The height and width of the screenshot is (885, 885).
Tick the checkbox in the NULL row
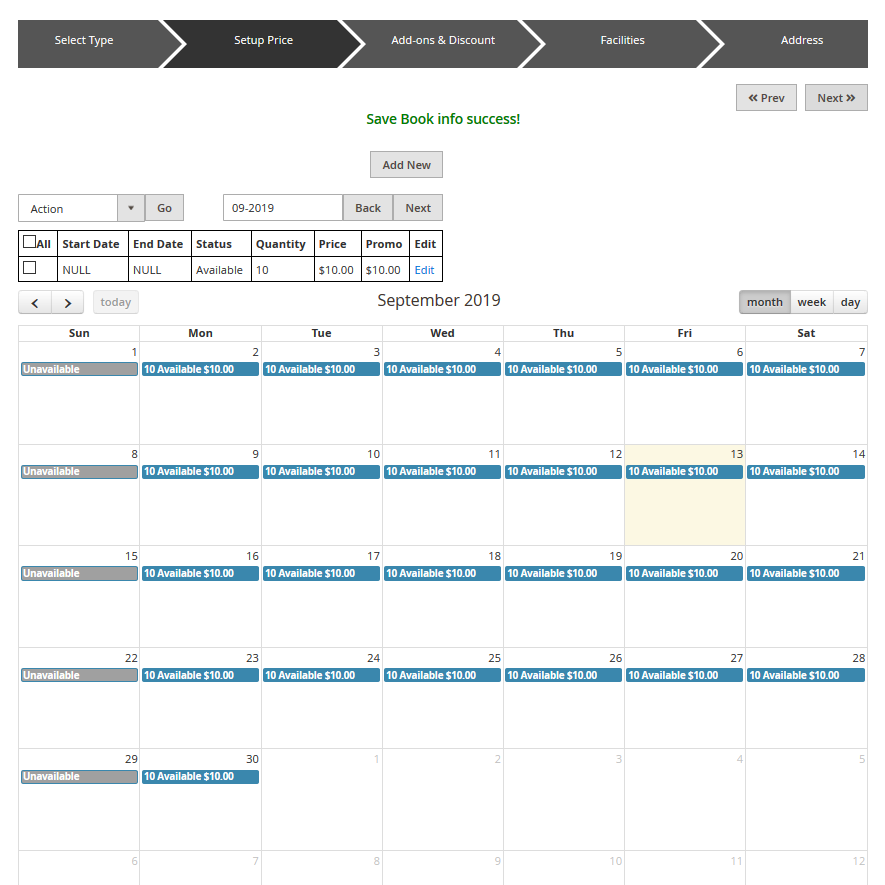[x=30, y=268]
